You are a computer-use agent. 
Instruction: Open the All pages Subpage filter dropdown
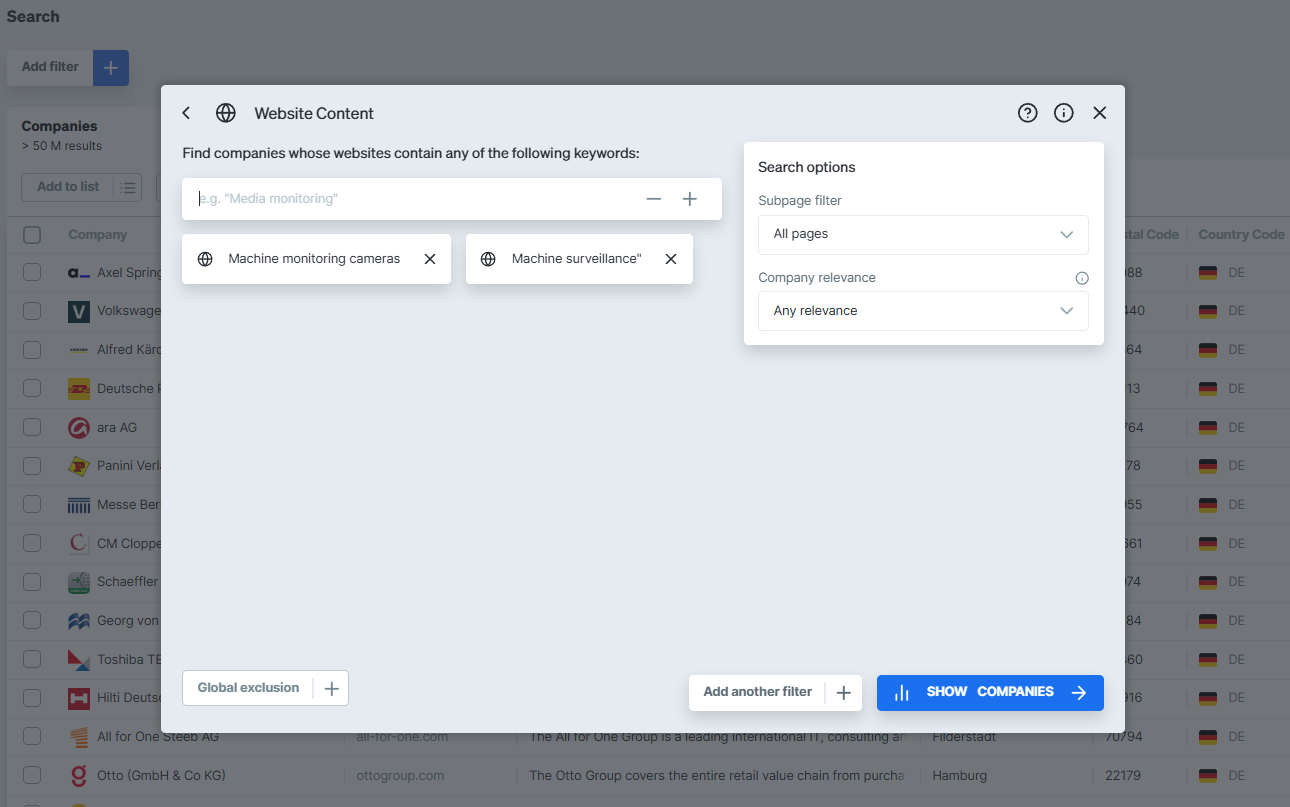pos(922,234)
